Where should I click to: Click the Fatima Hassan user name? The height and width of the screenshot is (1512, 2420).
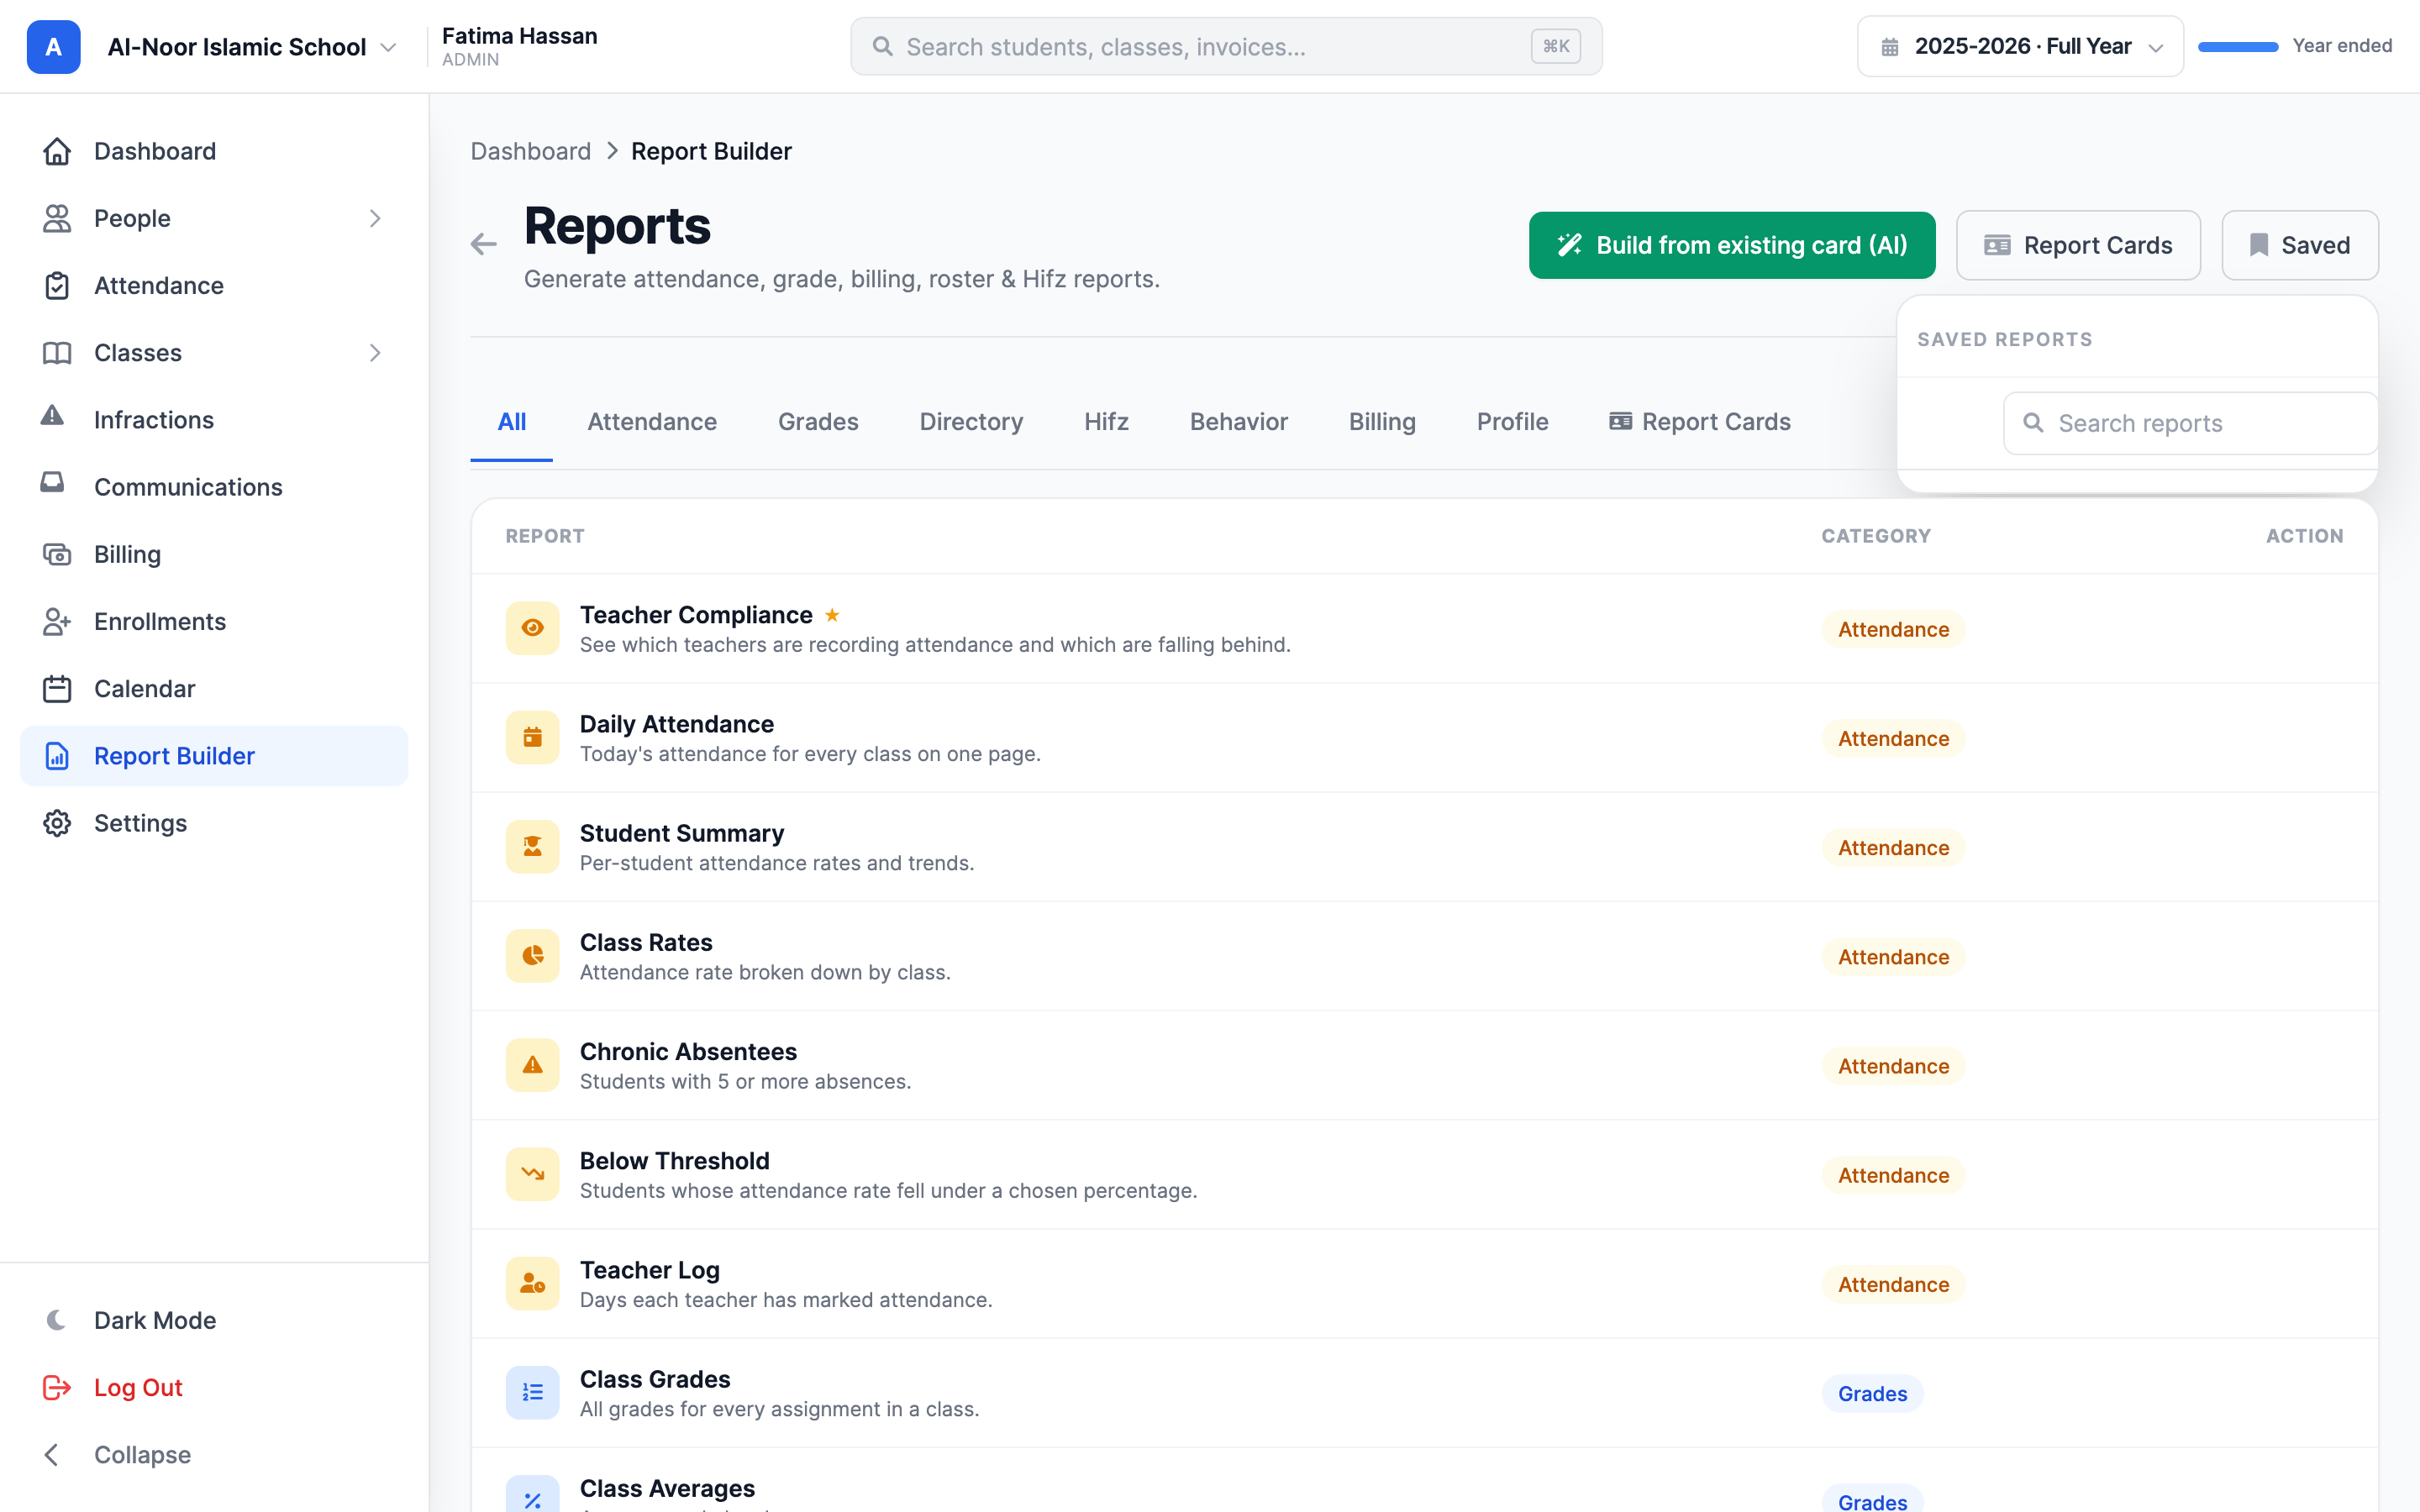click(520, 36)
